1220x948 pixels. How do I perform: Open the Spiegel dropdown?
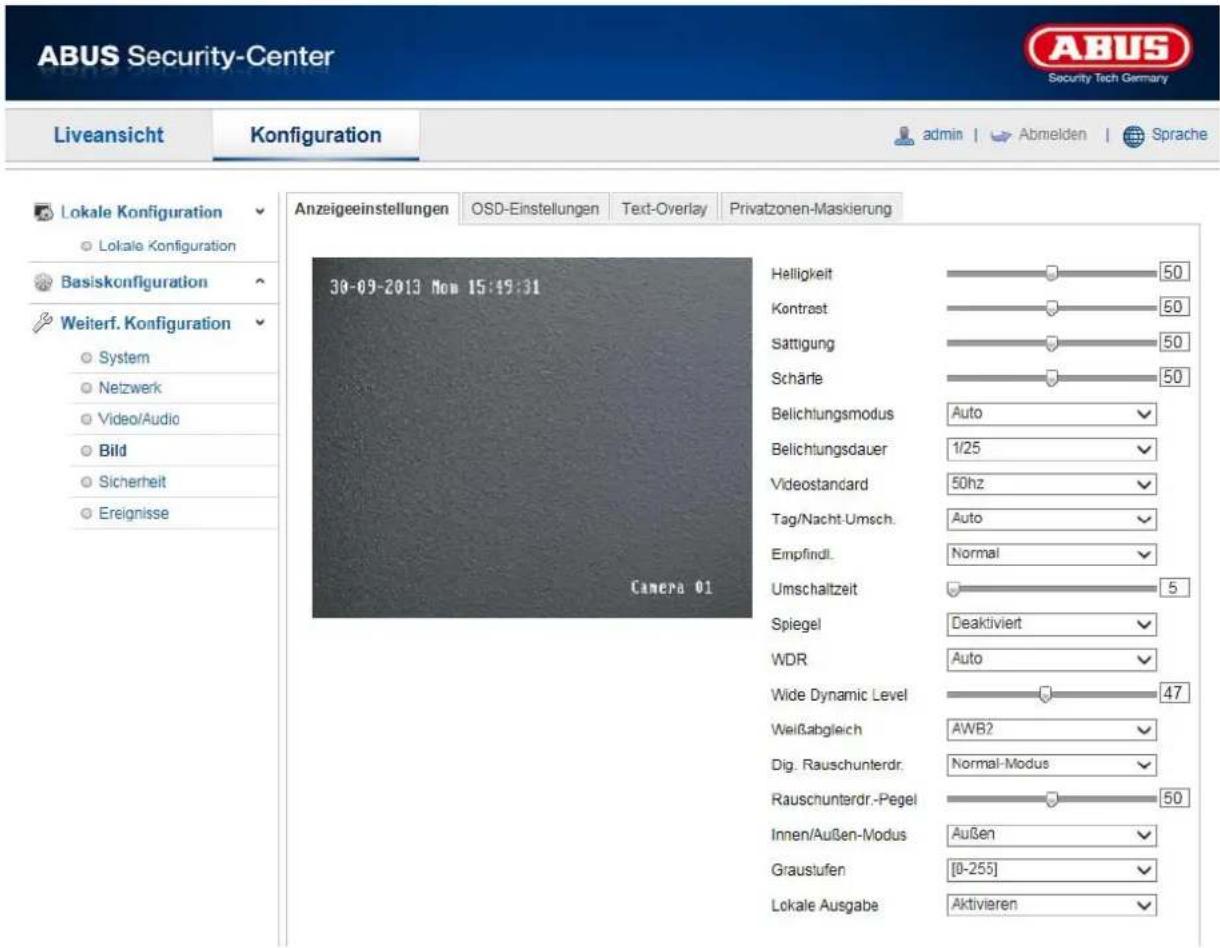click(1051, 623)
